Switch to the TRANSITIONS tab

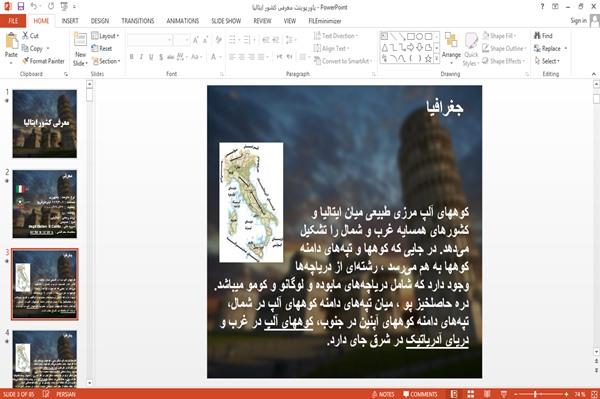coord(138,21)
